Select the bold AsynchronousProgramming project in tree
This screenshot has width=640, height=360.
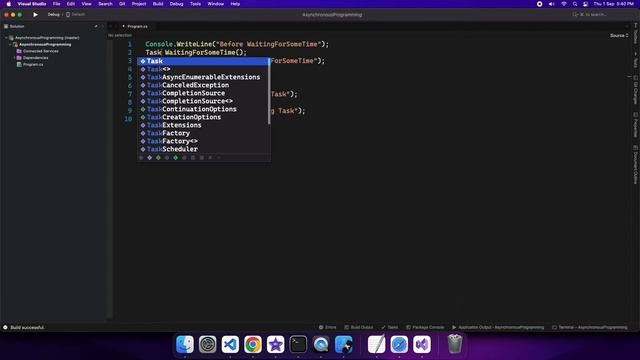click(45, 44)
